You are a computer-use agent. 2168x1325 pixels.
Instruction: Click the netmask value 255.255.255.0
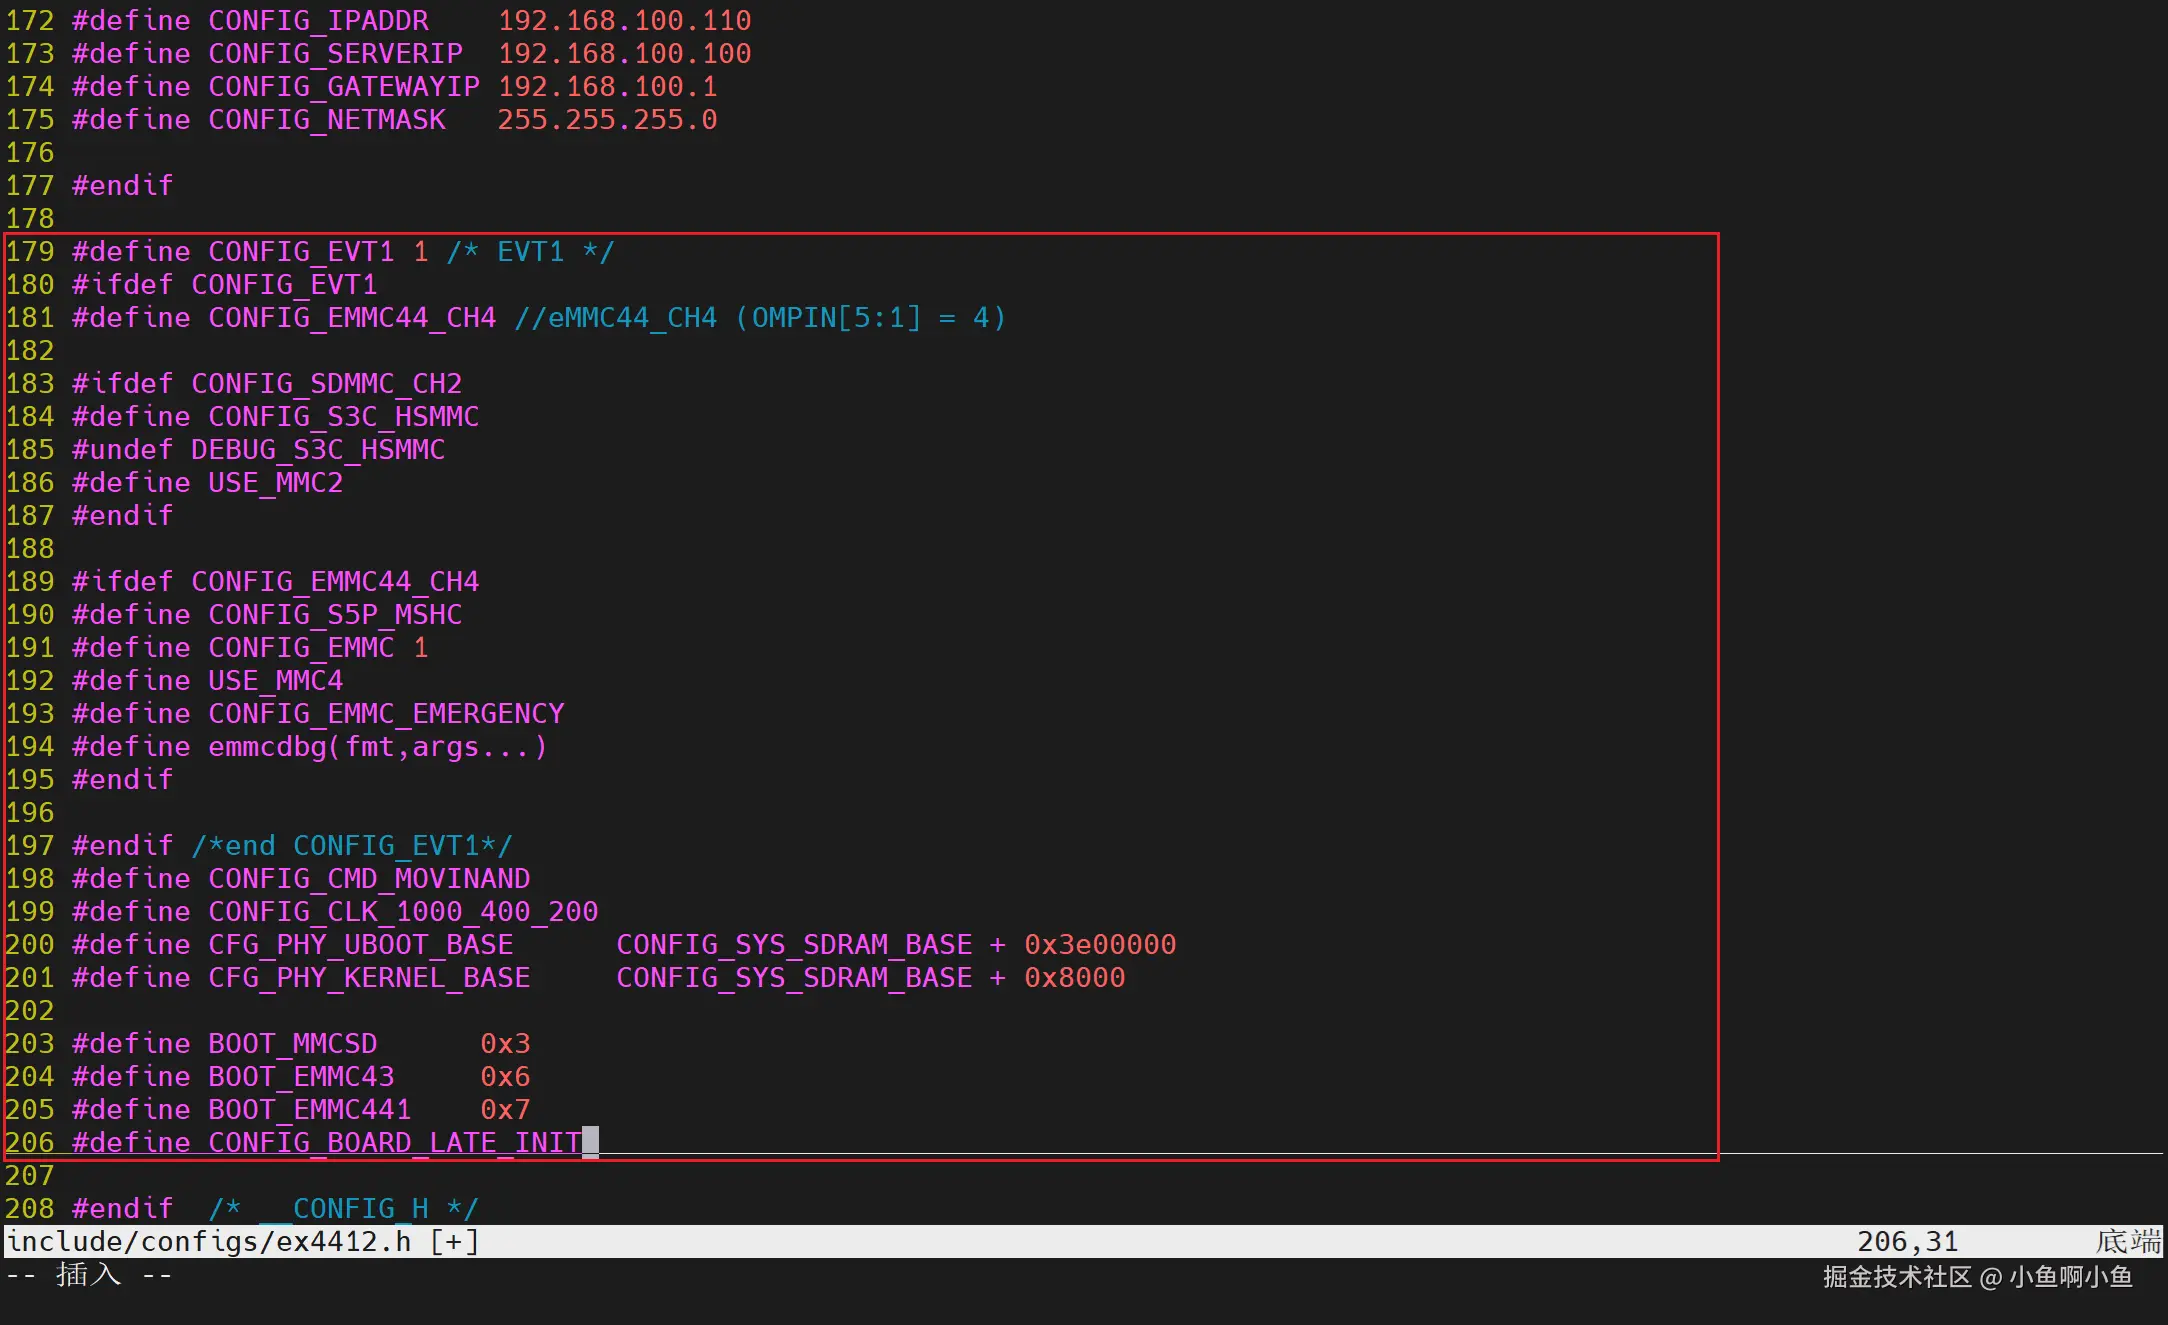[607, 119]
